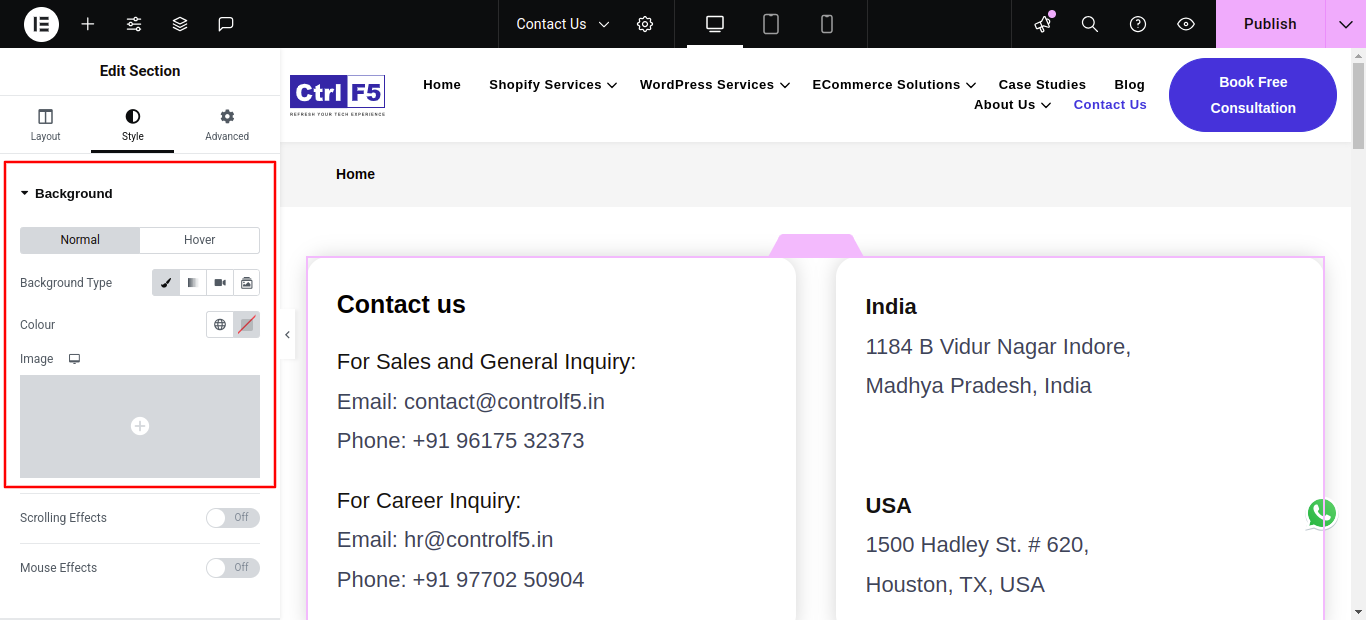The width and height of the screenshot is (1366, 620).
Task: Preview changes with the eye icon
Action: [x=1186, y=24]
